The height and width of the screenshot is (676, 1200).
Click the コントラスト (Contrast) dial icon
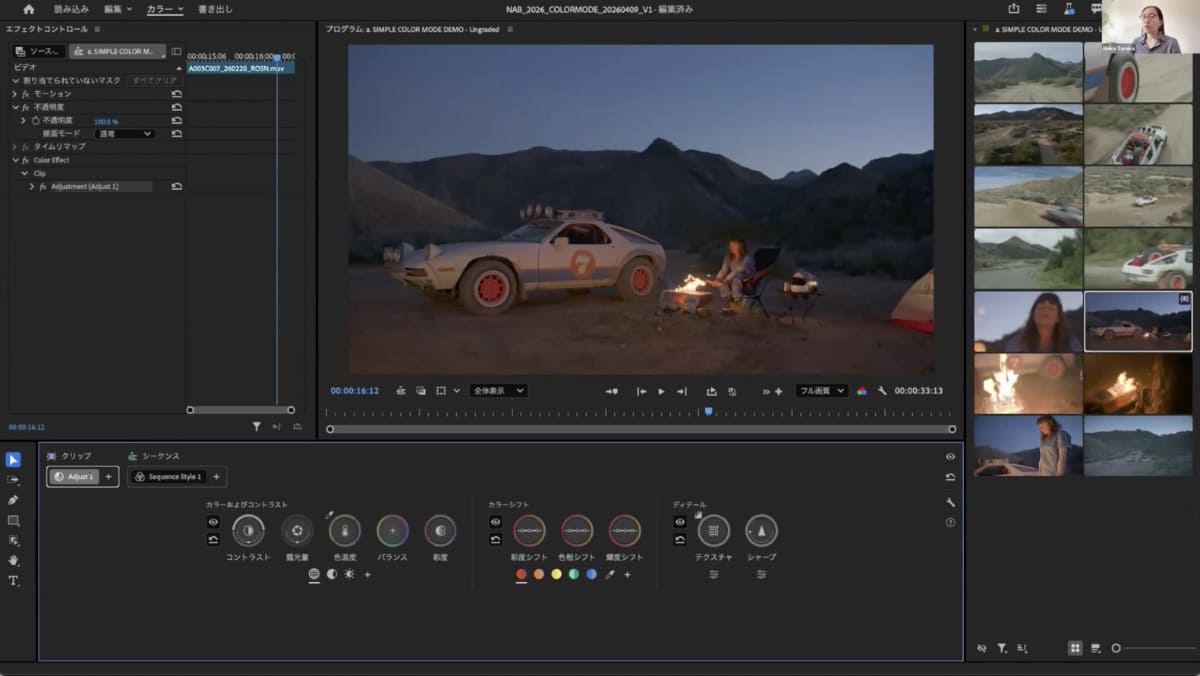[248, 531]
